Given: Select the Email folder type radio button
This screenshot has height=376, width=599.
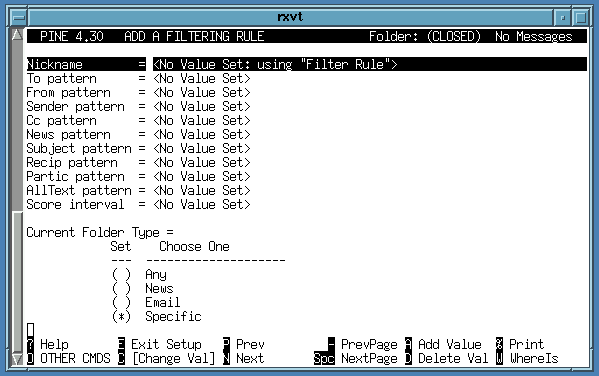Looking at the screenshot, I should click(x=121, y=303).
